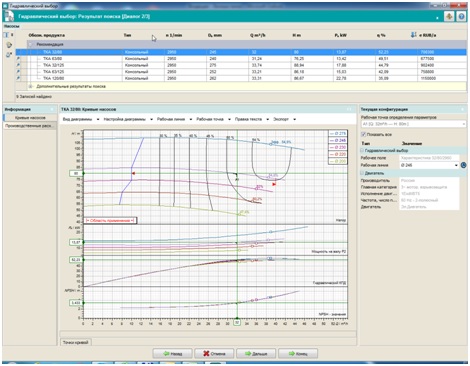
Task: Click the 'Отмена' button
Action: (x=214, y=354)
